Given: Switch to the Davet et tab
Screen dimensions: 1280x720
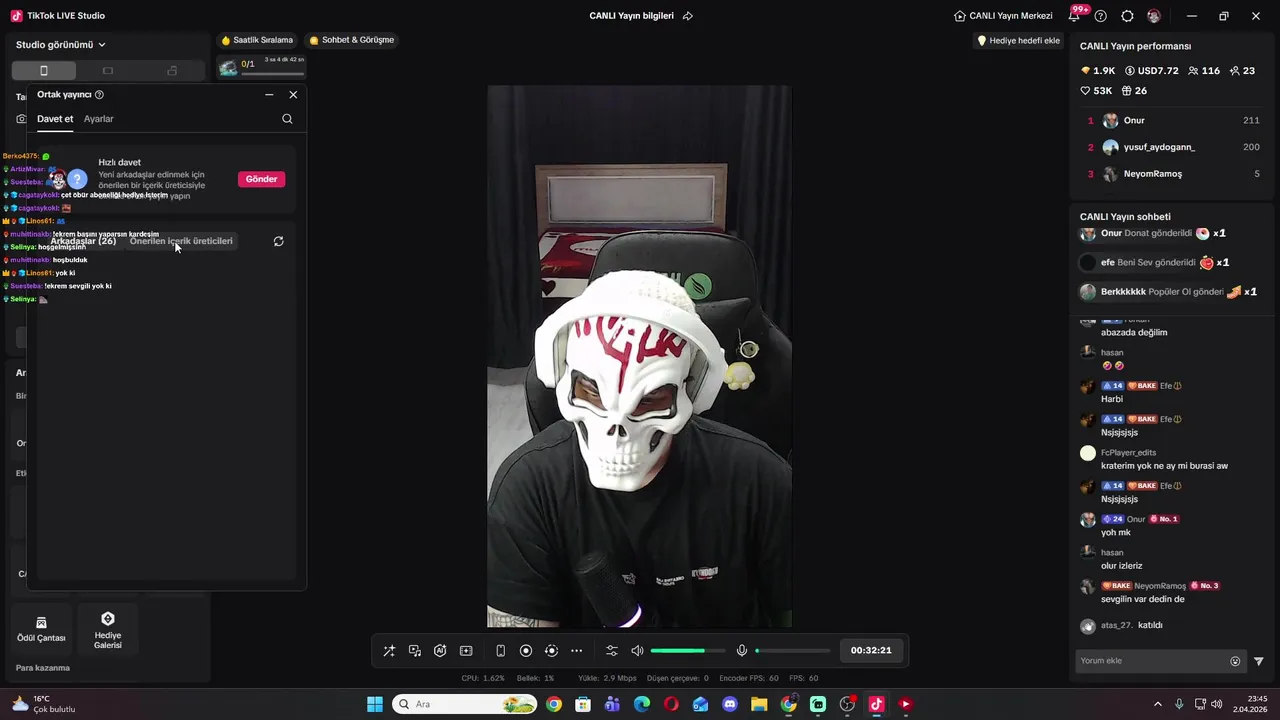Looking at the screenshot, I should (x=55, y=119).
